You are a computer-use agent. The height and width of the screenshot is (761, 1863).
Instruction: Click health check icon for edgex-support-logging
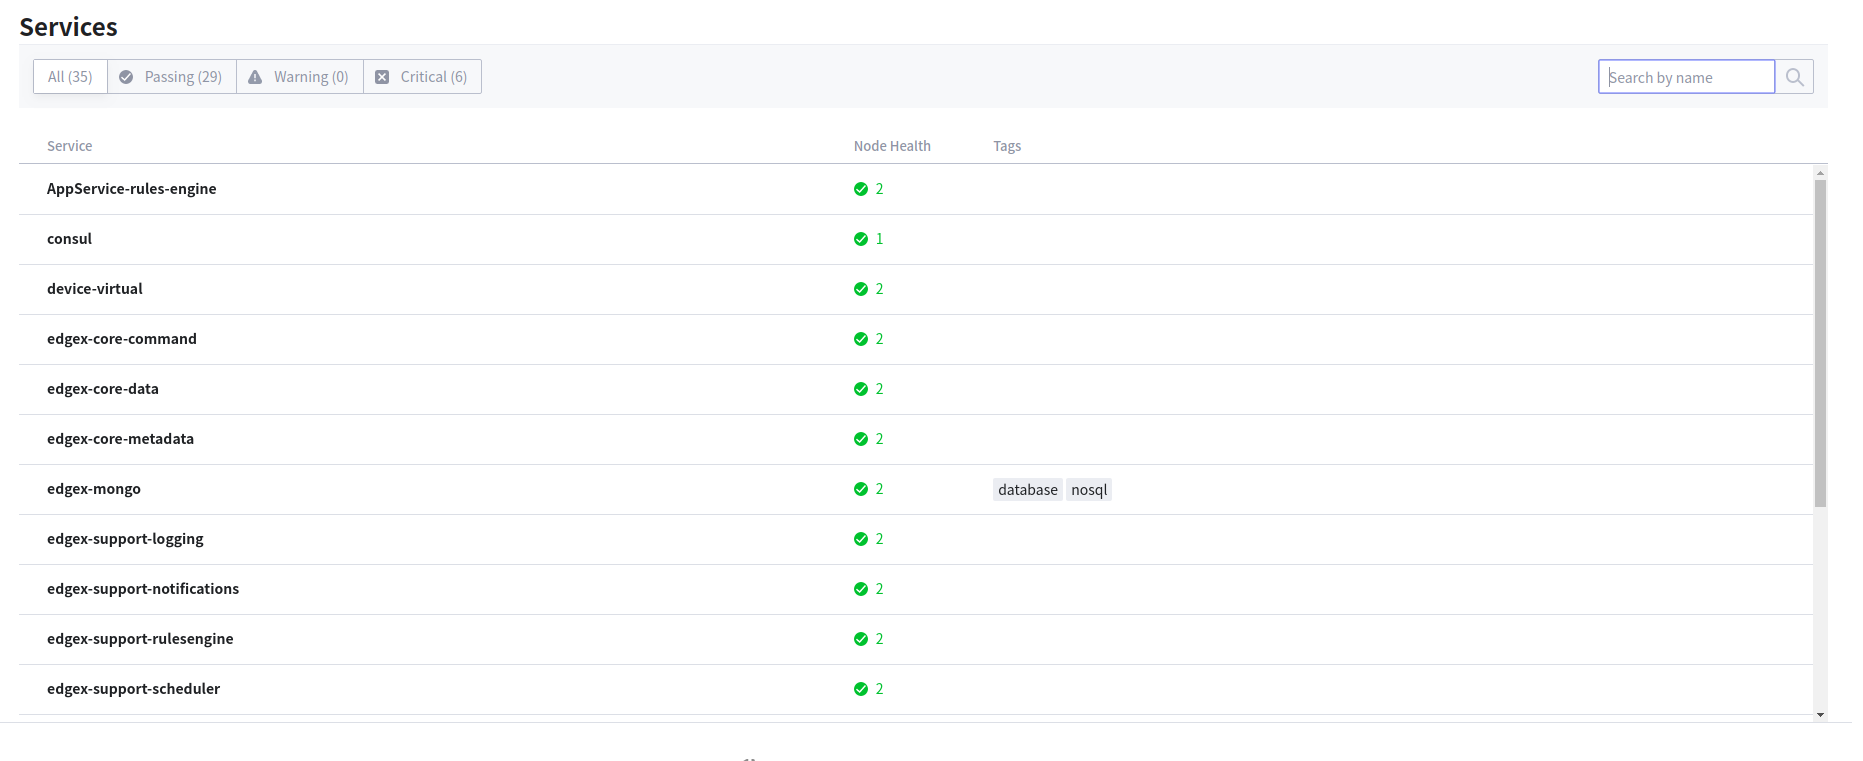pyautogui.click(x=860, y=539)
